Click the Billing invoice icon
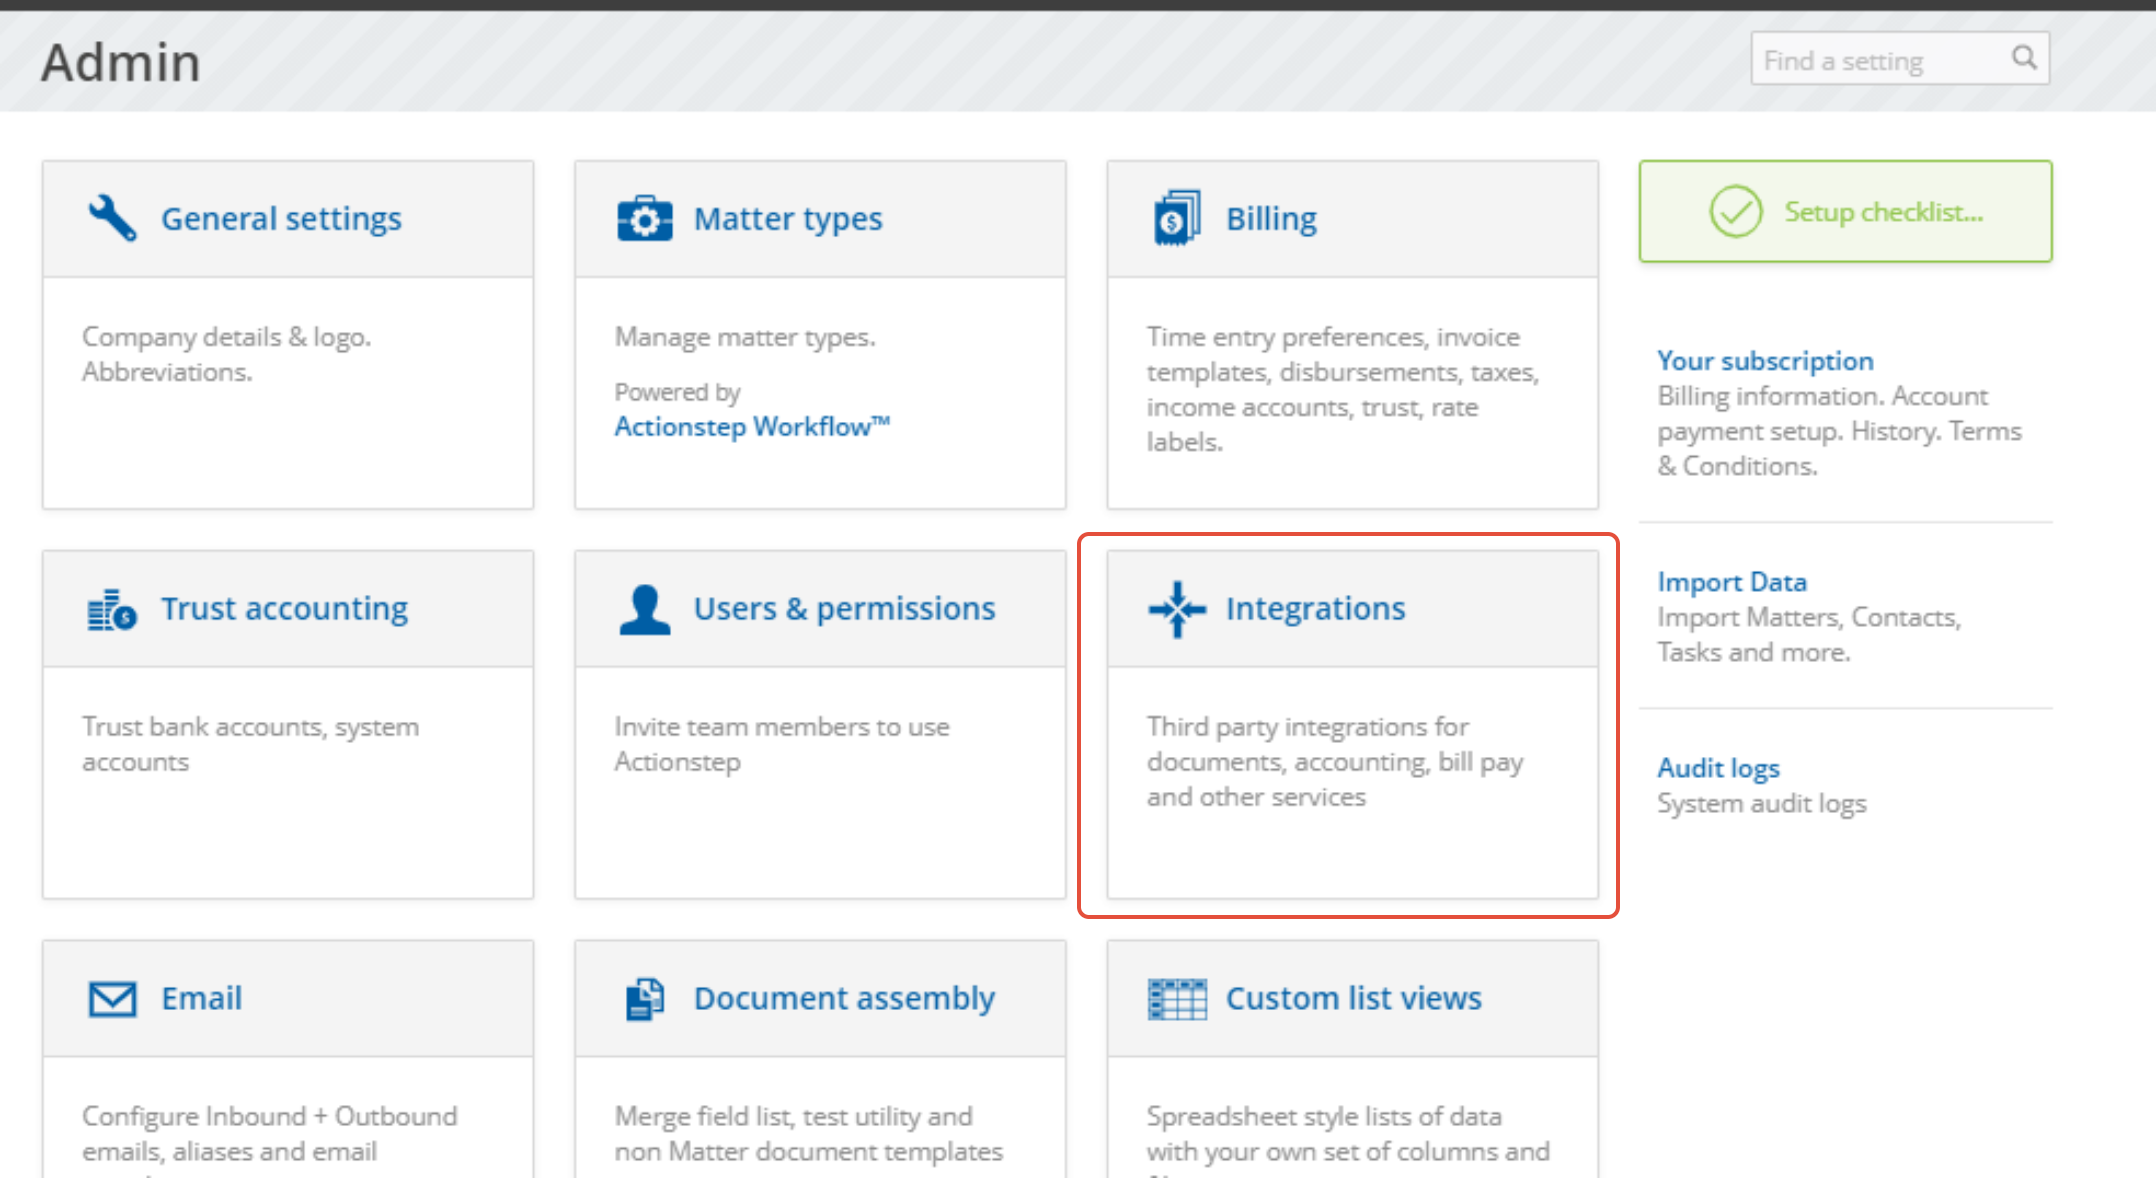 pos(1177,218)
